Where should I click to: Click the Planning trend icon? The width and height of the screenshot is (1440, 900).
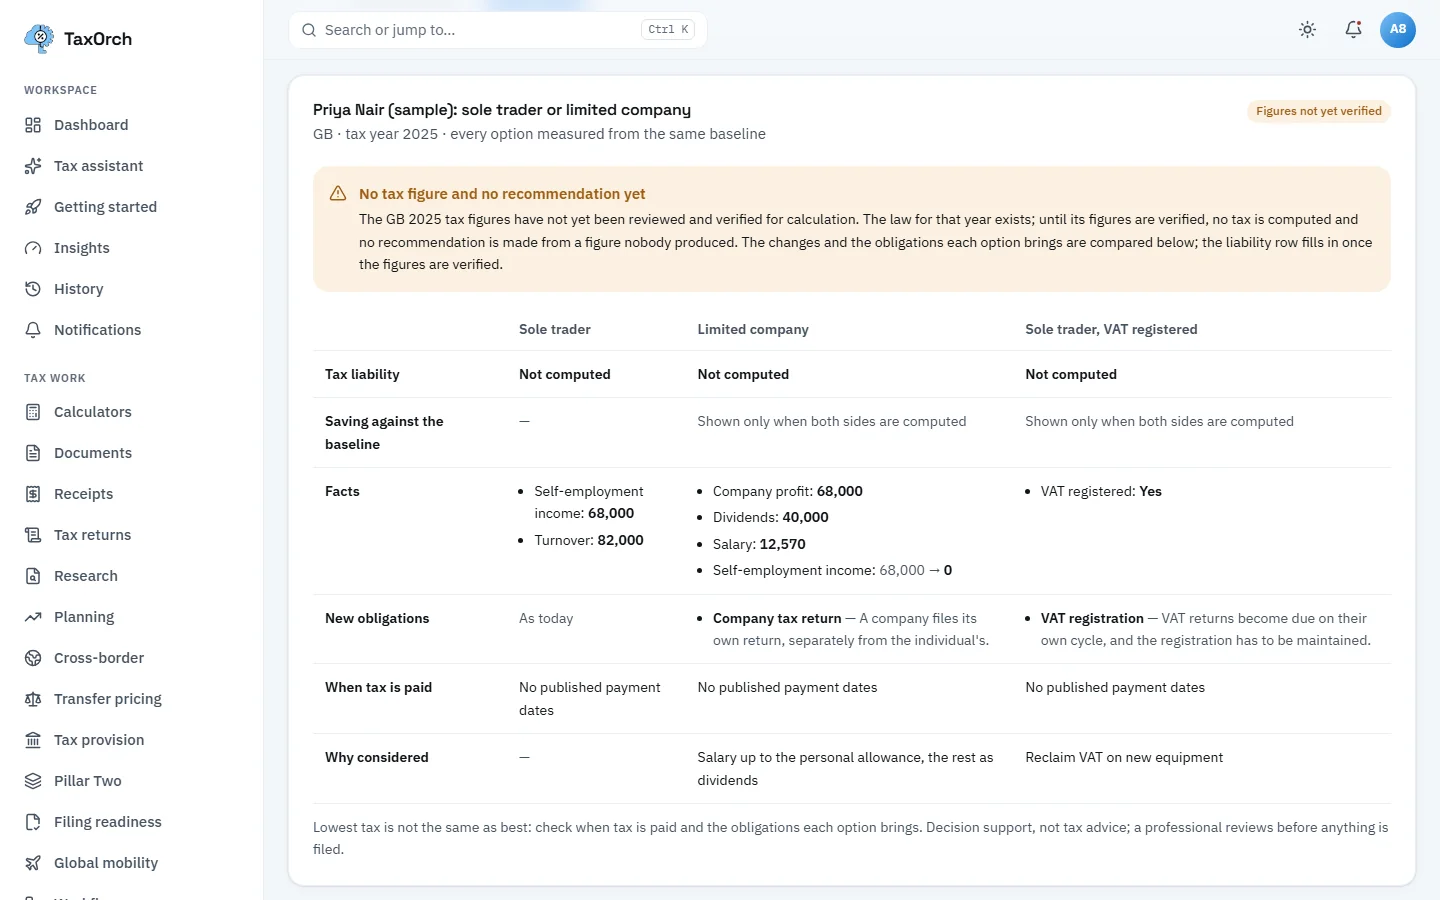pos(33,617)
